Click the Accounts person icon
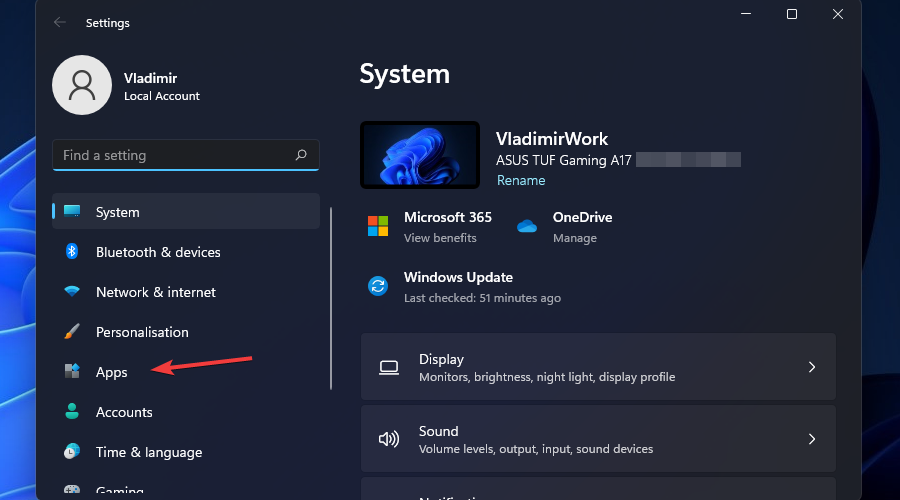The height and width of the screenshot is (500, 900). 72,412
